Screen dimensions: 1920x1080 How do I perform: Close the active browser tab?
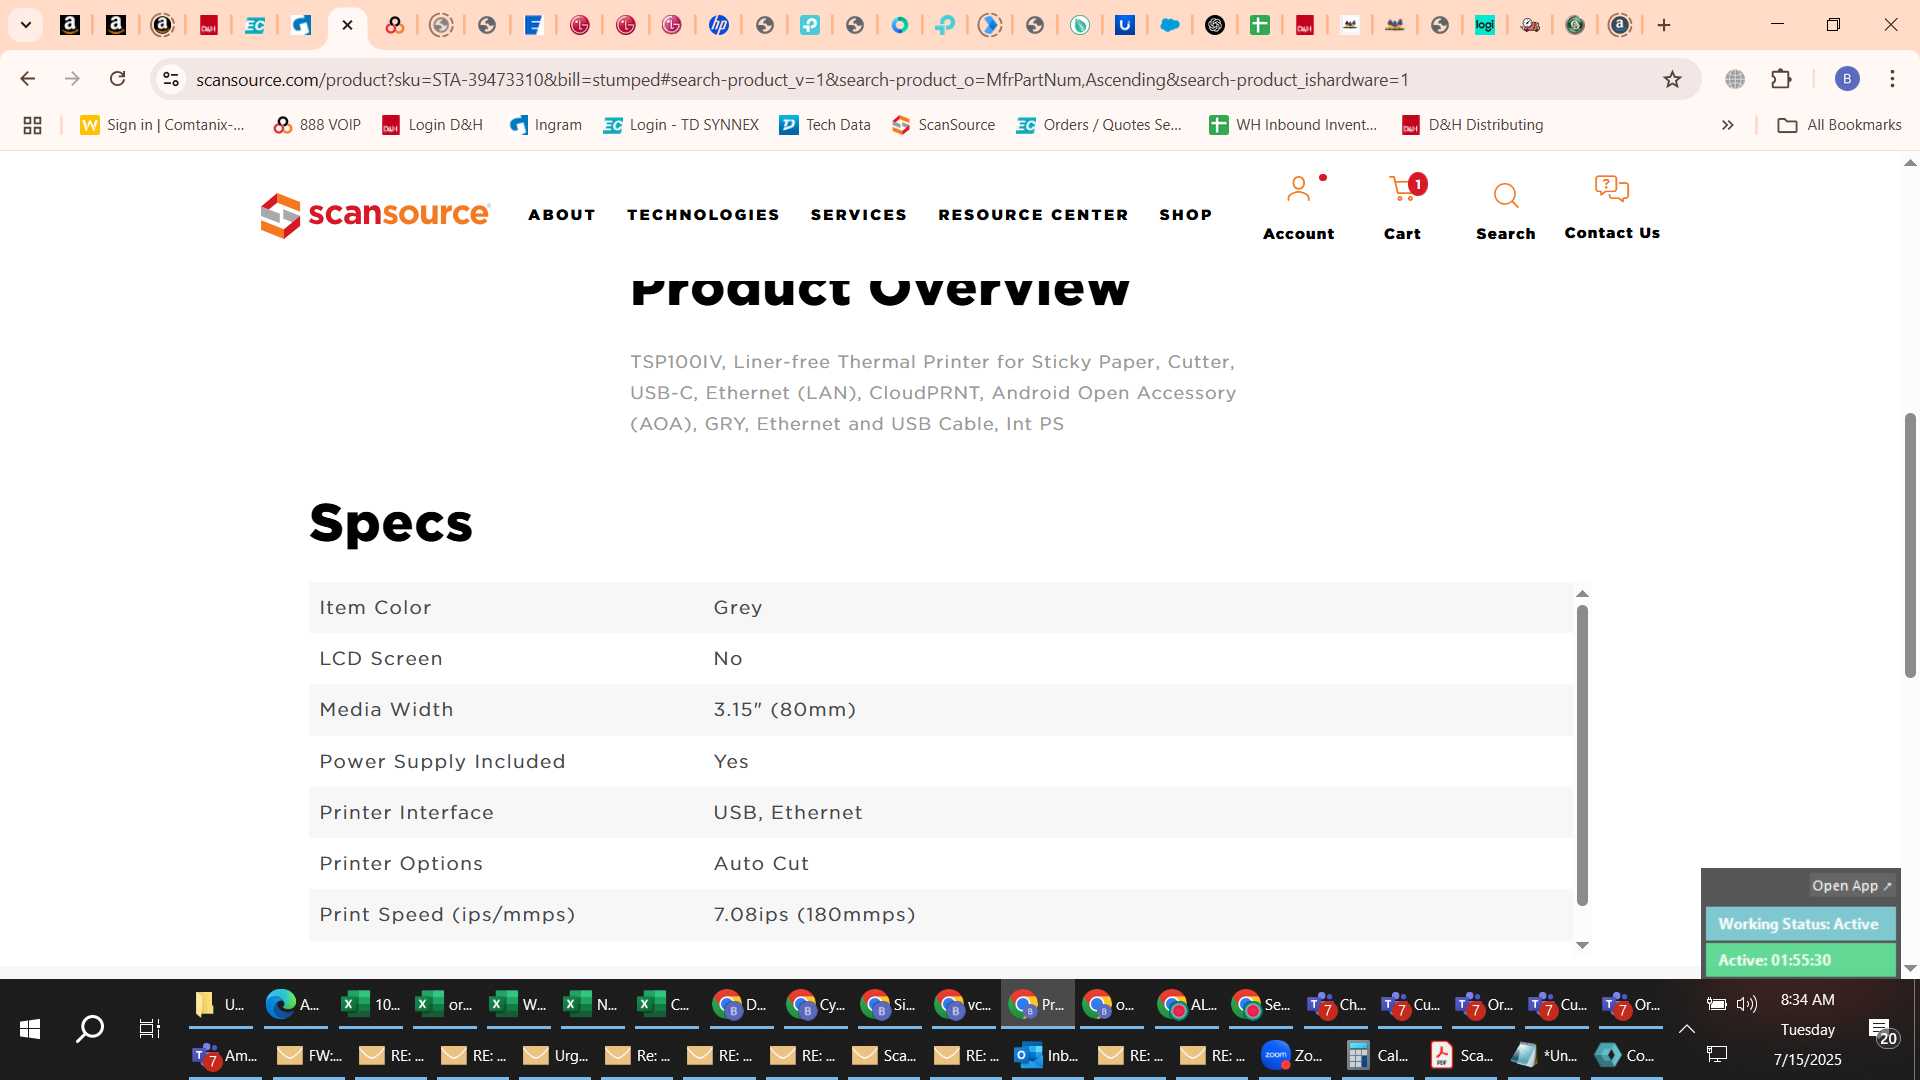tap(347, 25)
